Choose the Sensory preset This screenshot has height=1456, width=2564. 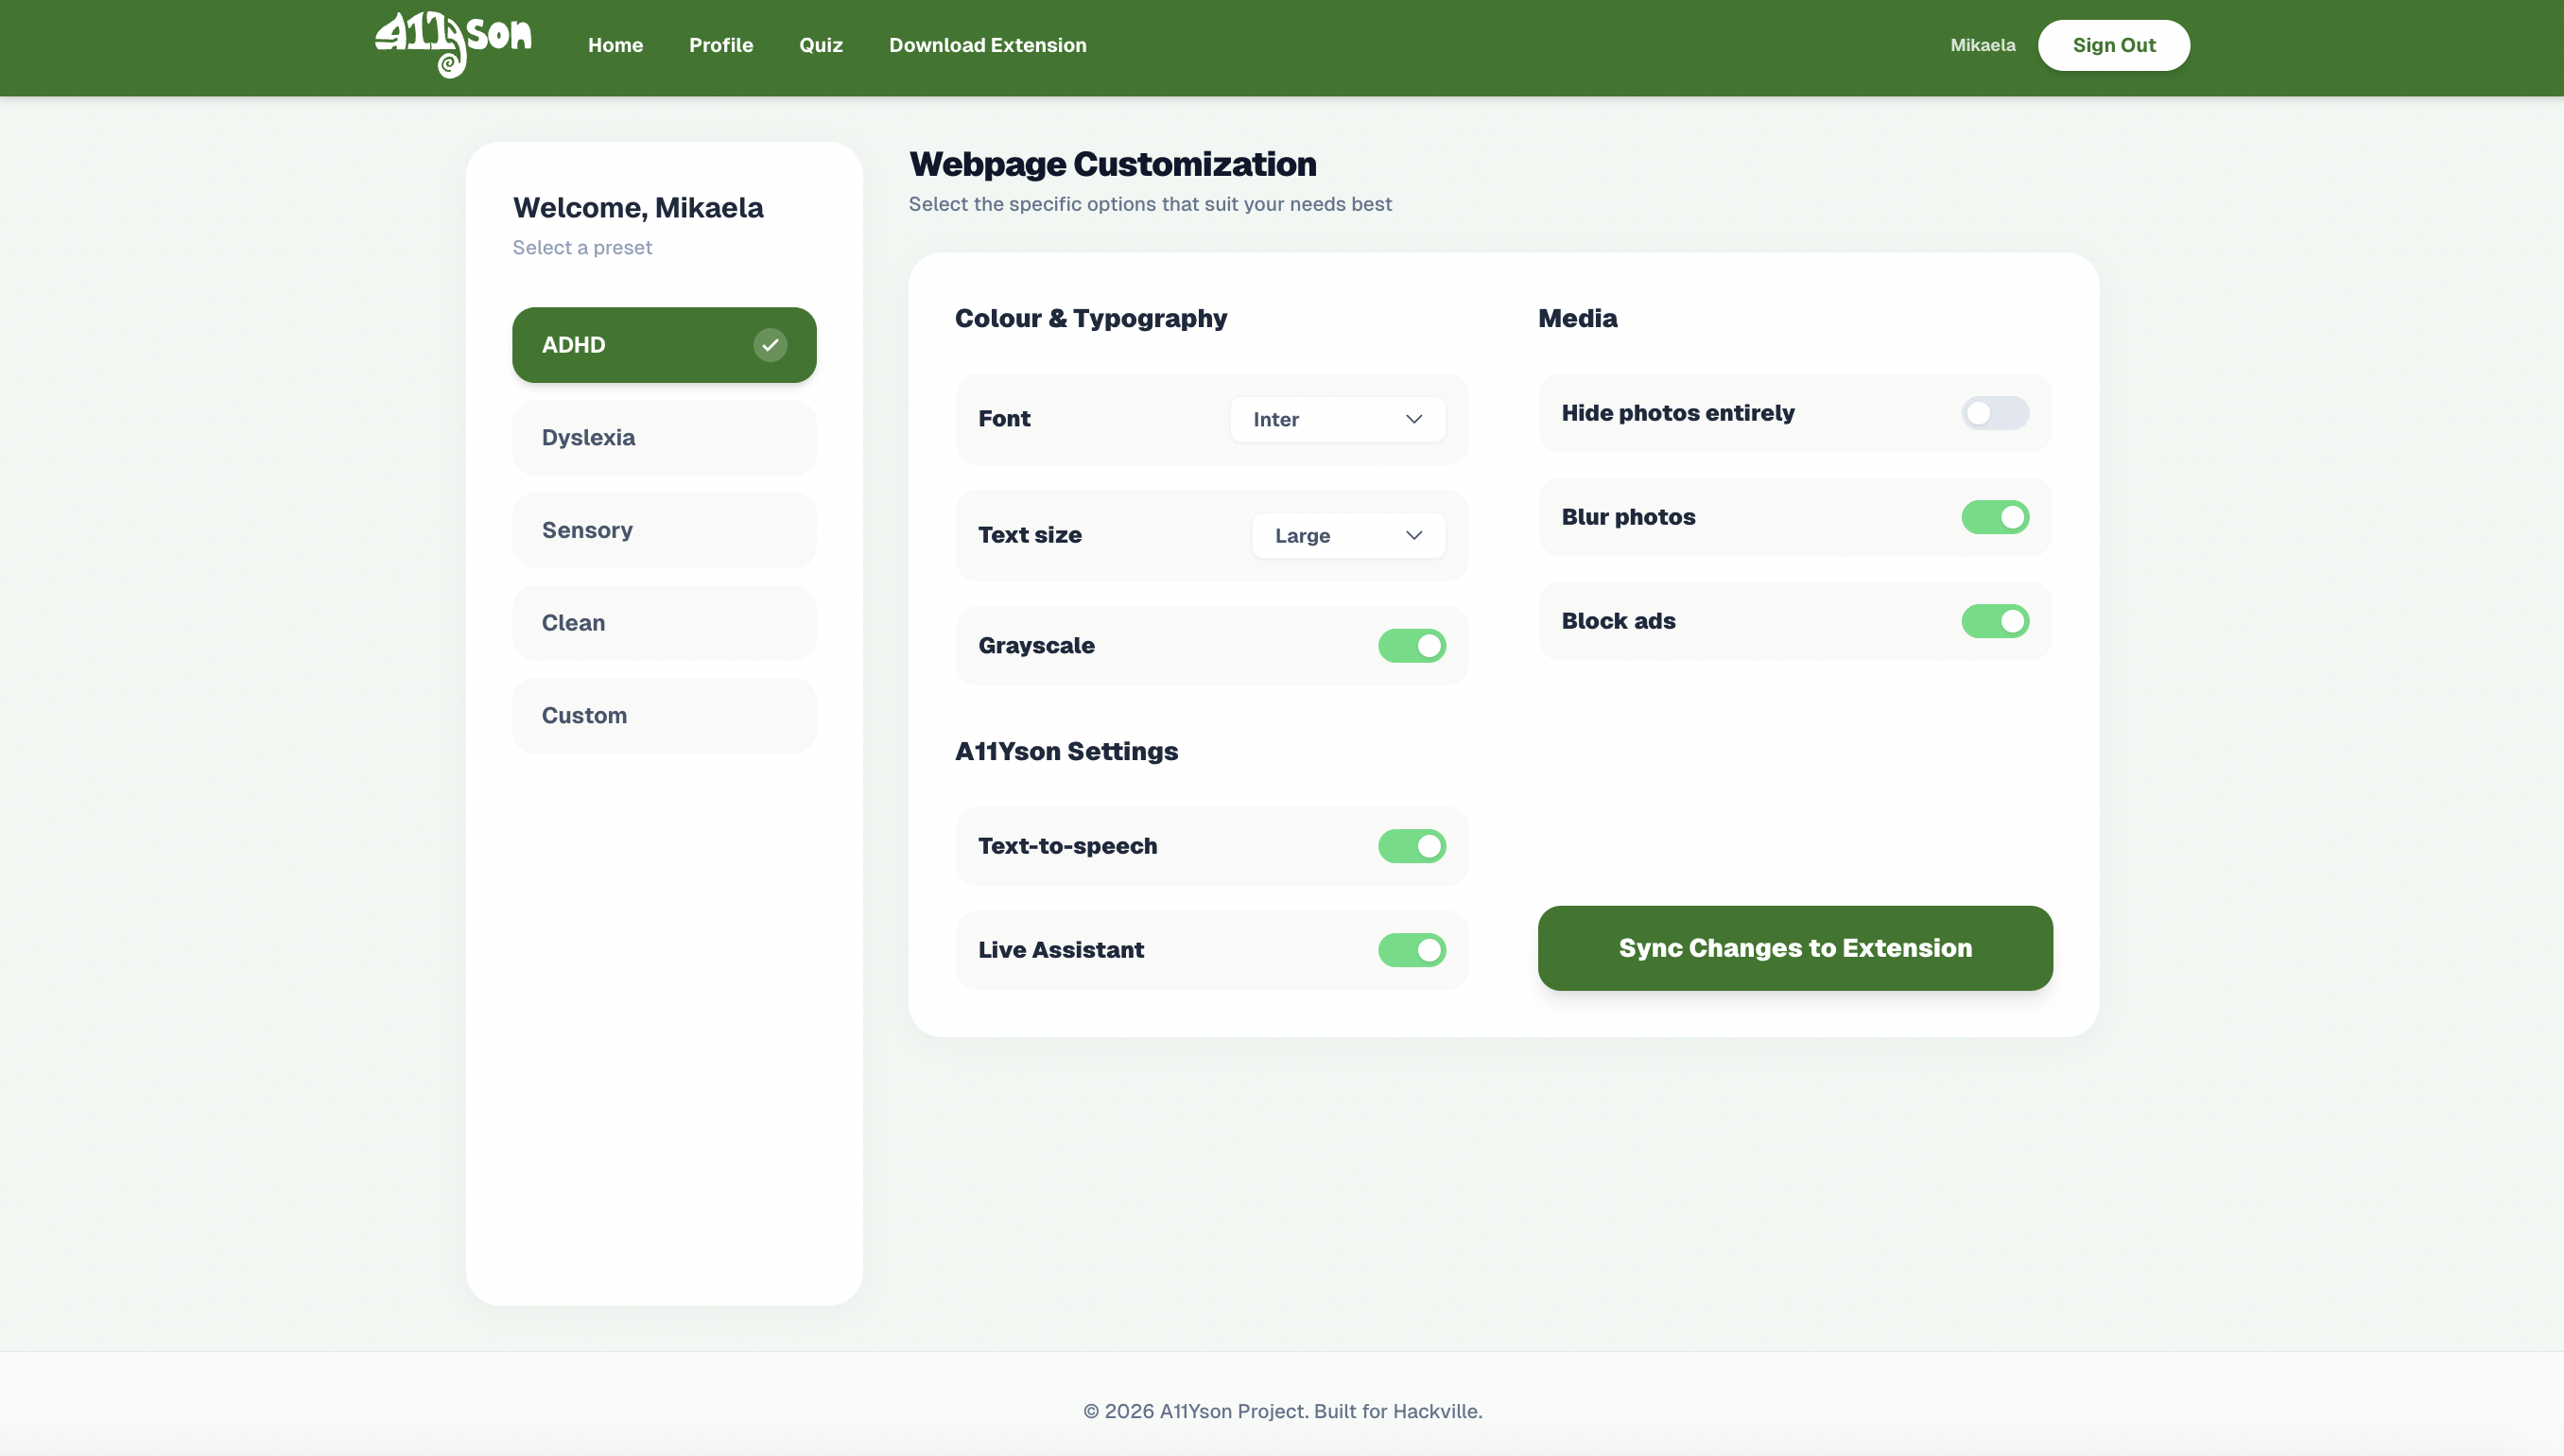[664, 530]
